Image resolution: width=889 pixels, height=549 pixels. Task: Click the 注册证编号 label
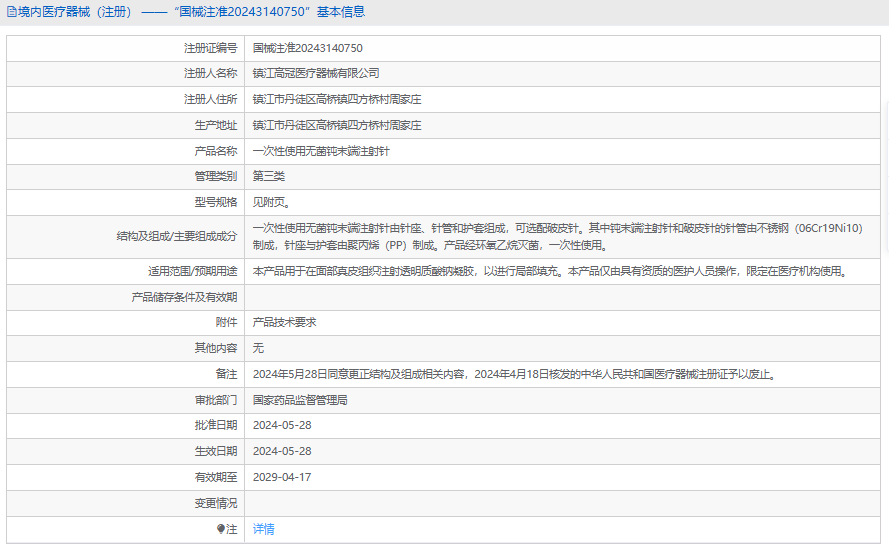(x=210, y=48)
